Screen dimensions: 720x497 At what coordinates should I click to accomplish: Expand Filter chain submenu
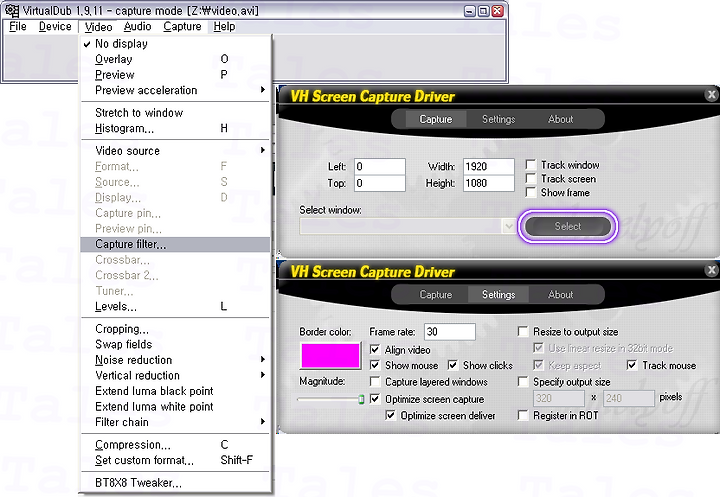click(x=175, y=422)
